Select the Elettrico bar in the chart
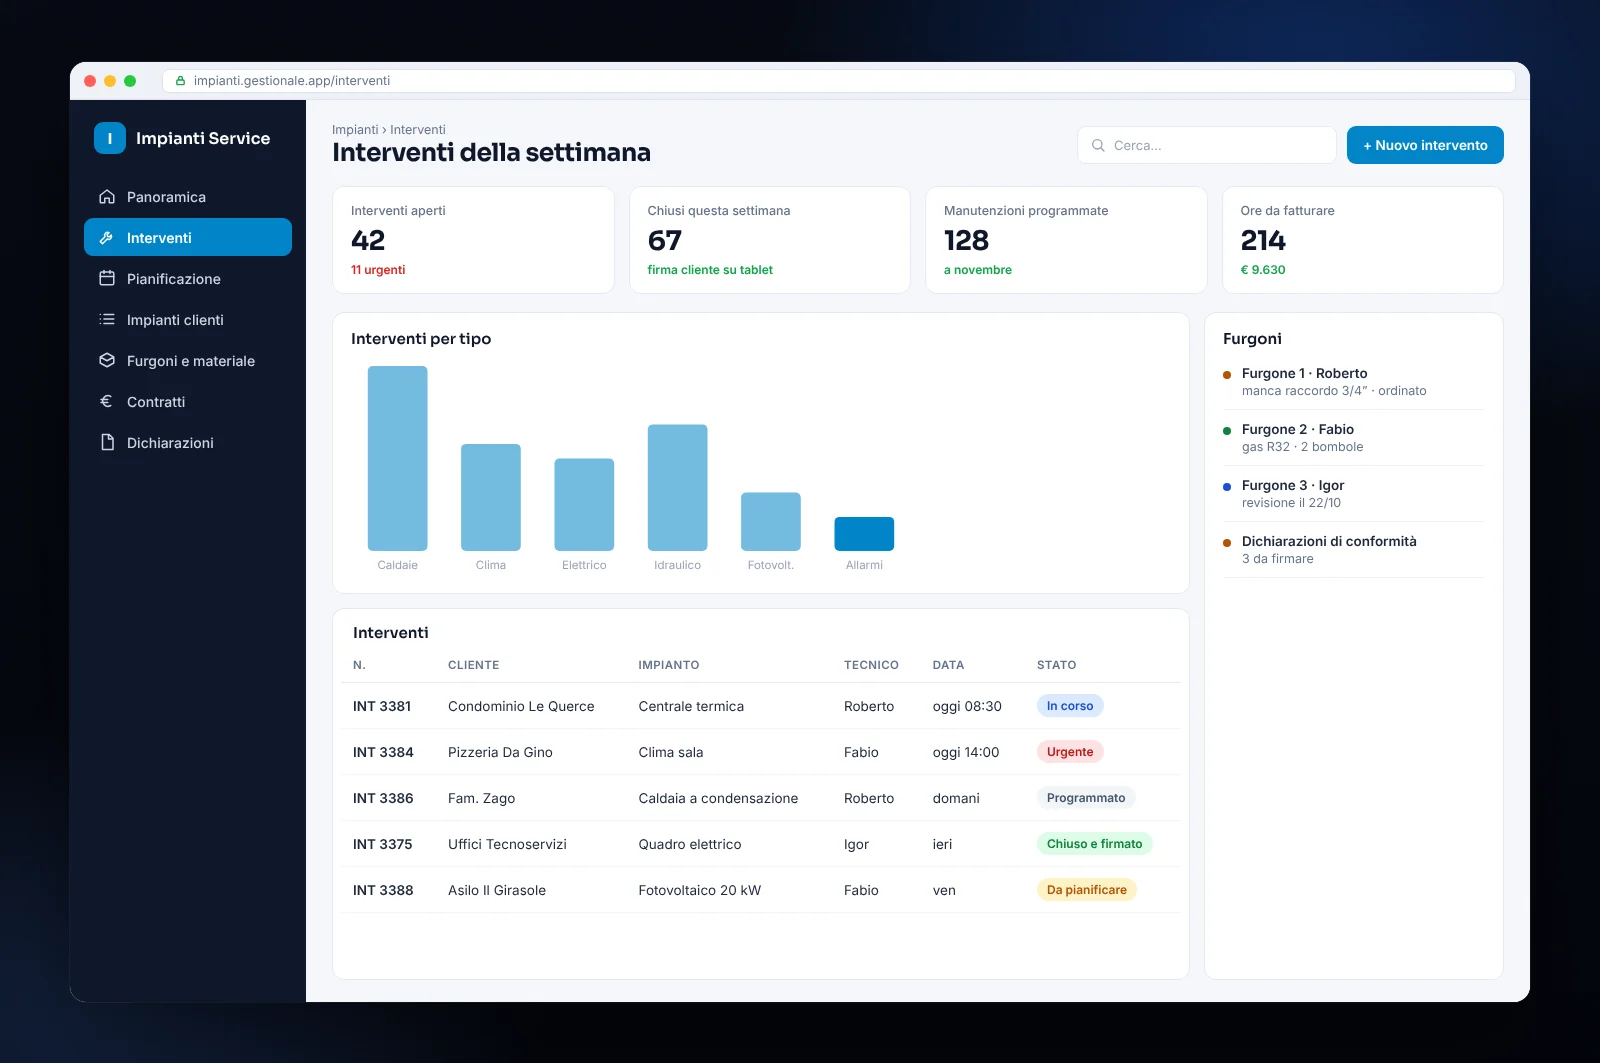Image resolution: width=1600 pixels, height=1063 pixels. tap(584, 505)
